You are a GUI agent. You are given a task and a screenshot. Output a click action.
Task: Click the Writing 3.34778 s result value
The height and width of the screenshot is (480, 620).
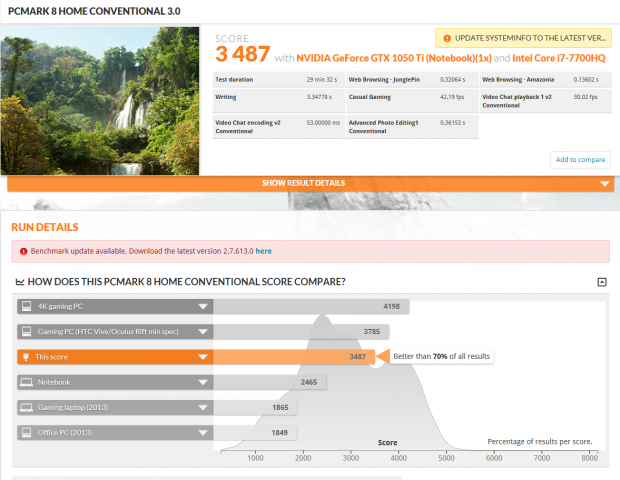pos(319,97)
